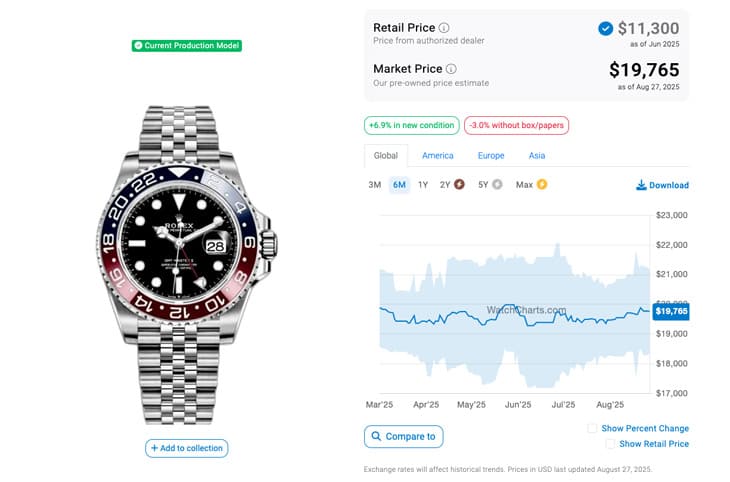
Task: Add the watch to collection
Action: tap(187, 448)
